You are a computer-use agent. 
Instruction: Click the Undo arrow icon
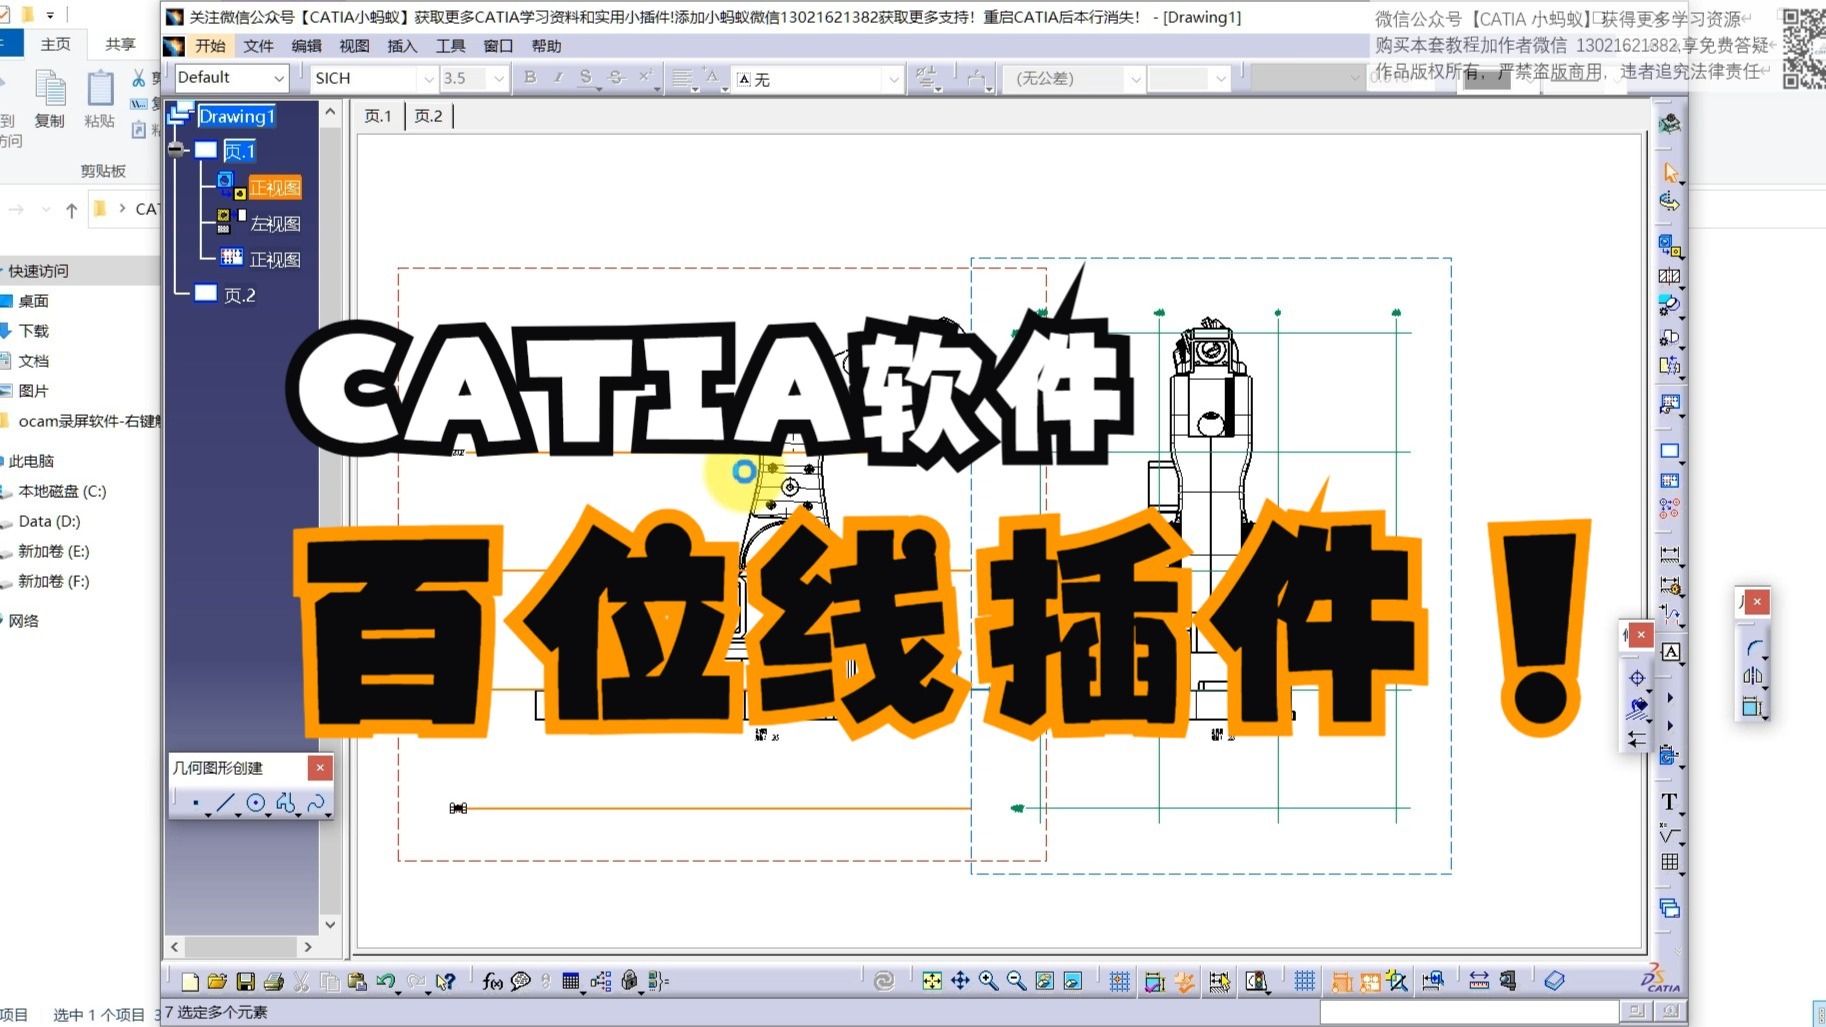tap(385, 981)
